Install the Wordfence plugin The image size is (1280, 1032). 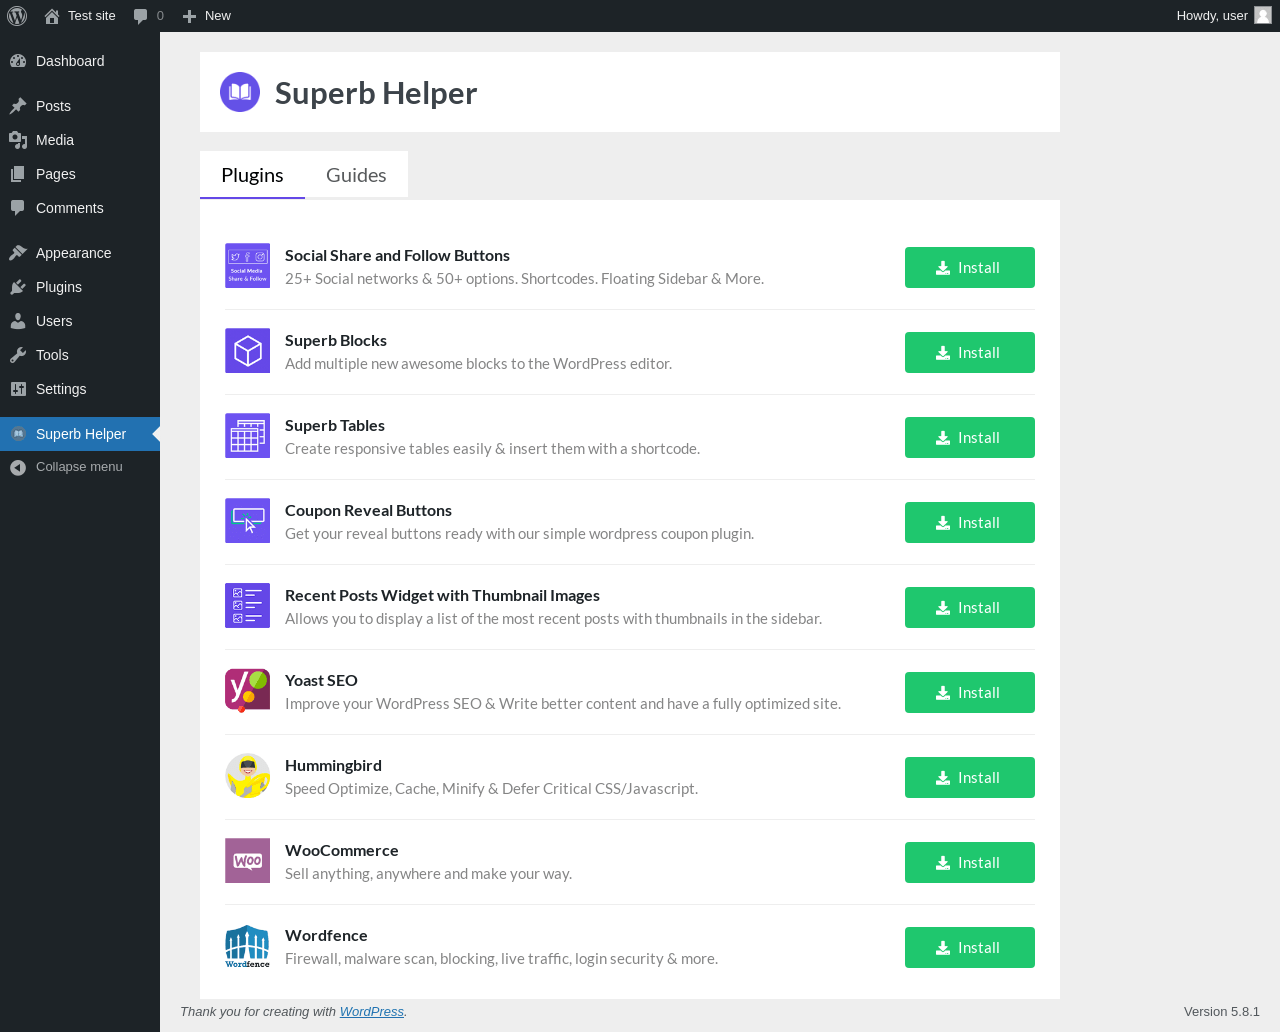click(970, 948)
